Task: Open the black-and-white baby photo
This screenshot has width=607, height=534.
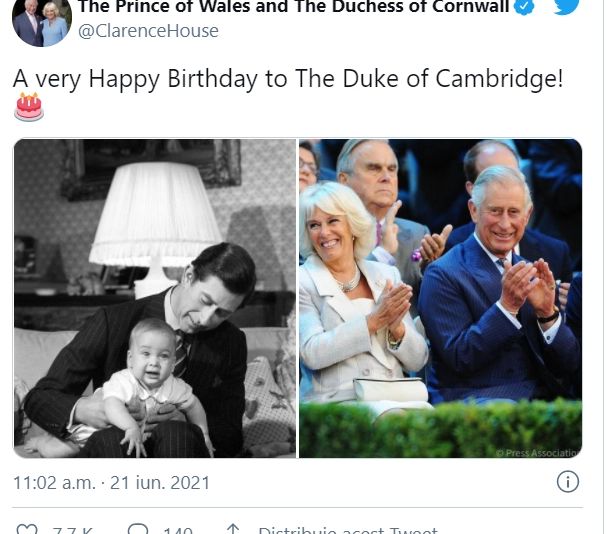Action: pos(155,298)
